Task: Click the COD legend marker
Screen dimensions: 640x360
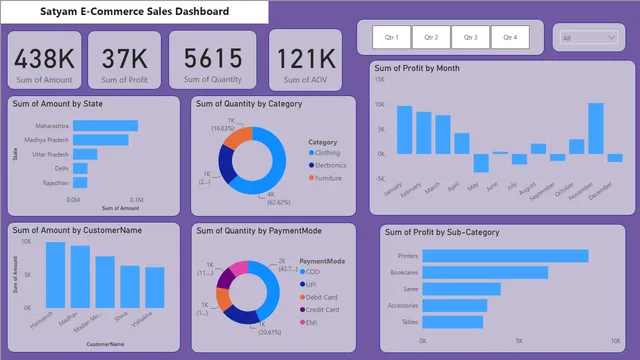Action: (x=302, y=272)
